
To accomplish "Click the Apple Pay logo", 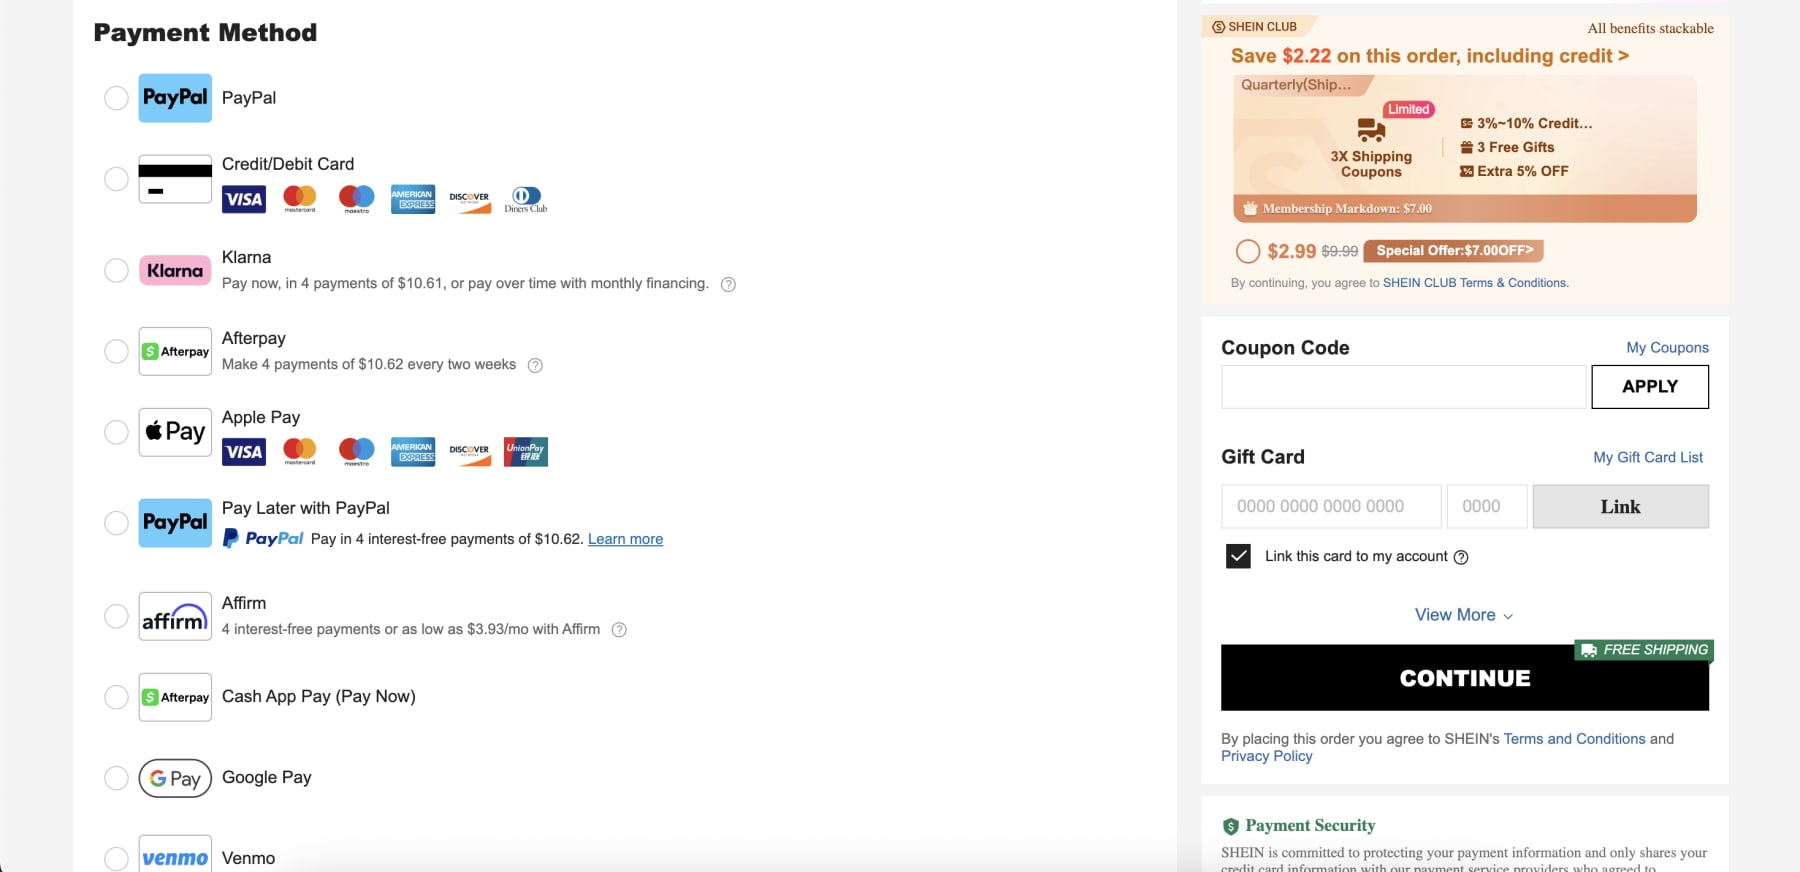I will tap(174, 432).
